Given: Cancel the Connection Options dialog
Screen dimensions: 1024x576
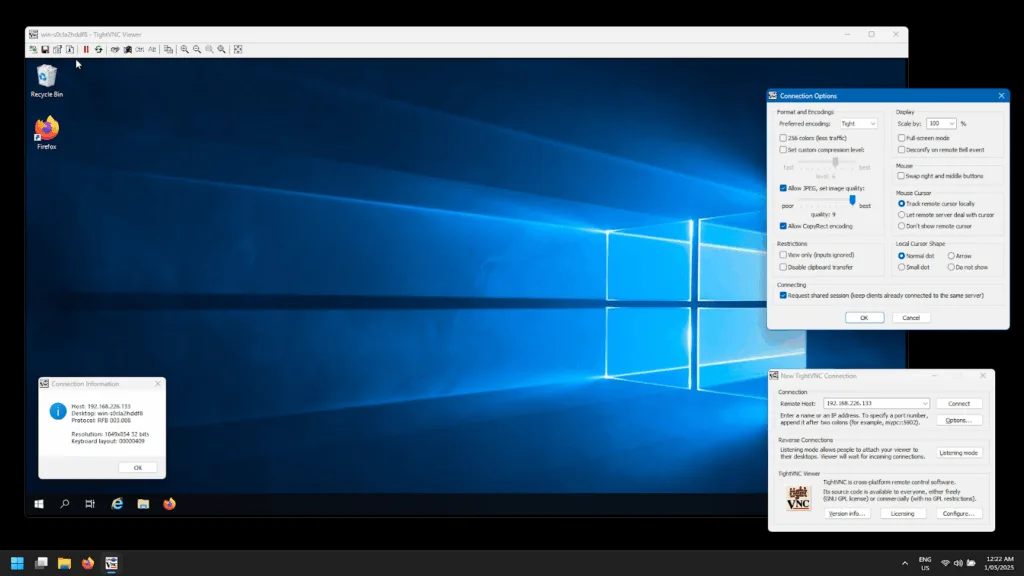Looking at the screenshot, I should tap(911, 317).
